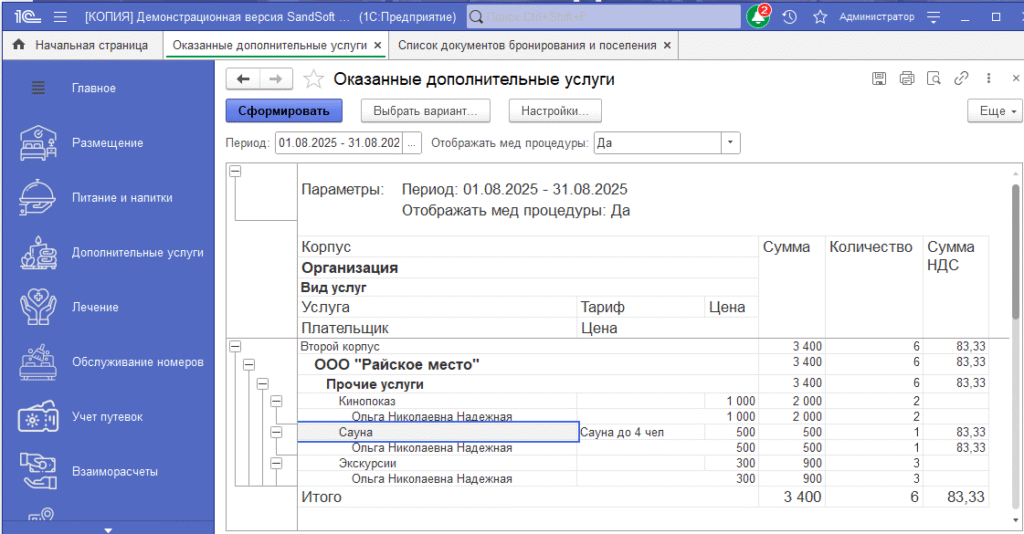The height and width of the screenshot is (534, 1024).
Task: Switch to Список документов бронирования и поселения tab
Action: 527,45
